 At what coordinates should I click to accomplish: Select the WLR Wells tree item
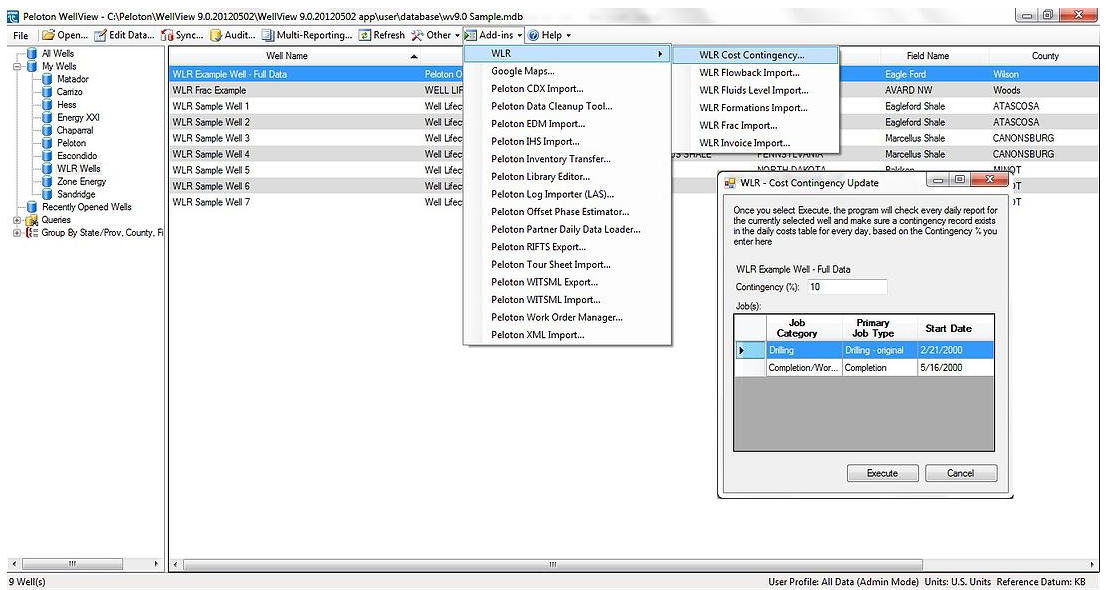78,168
